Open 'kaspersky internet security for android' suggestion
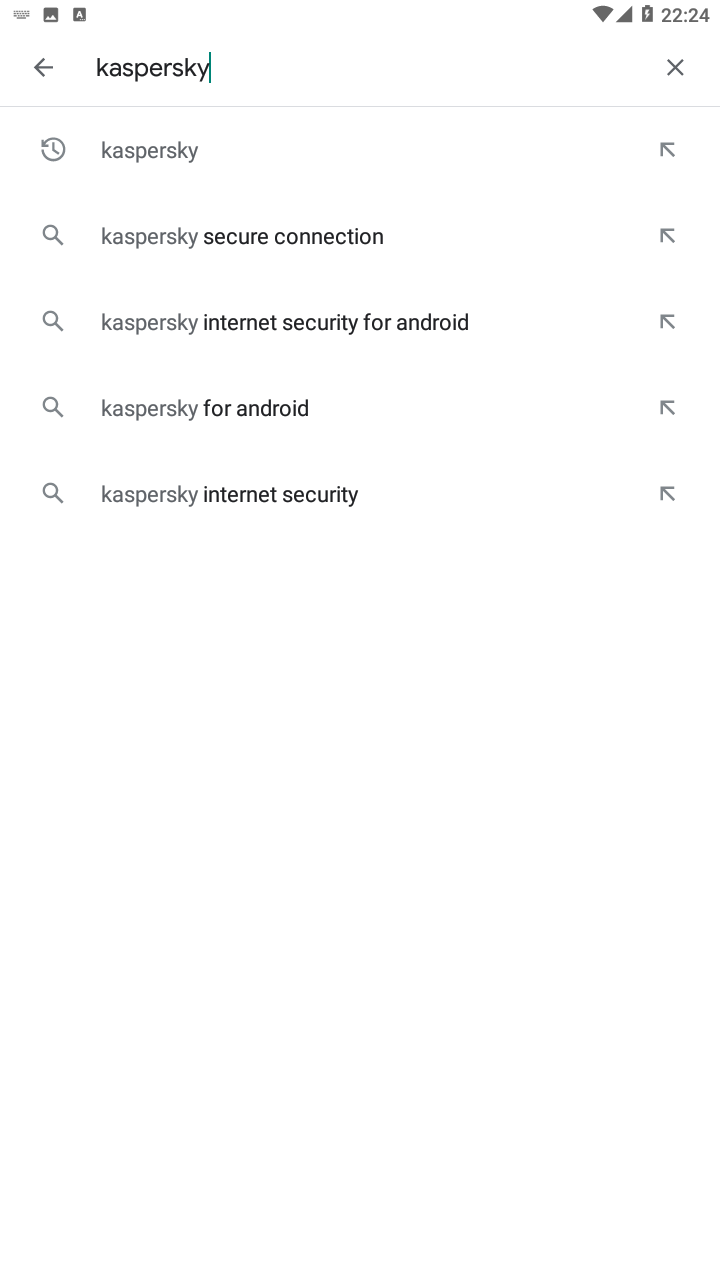The width and height of the screenshot is (720, 1280). [x=285, y=322]
